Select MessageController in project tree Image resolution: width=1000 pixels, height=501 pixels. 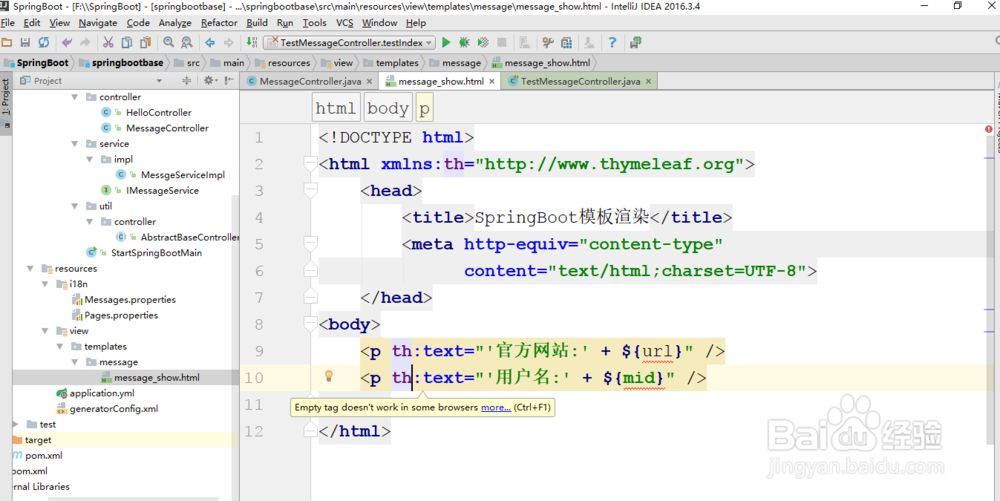[x=167, y=128]
